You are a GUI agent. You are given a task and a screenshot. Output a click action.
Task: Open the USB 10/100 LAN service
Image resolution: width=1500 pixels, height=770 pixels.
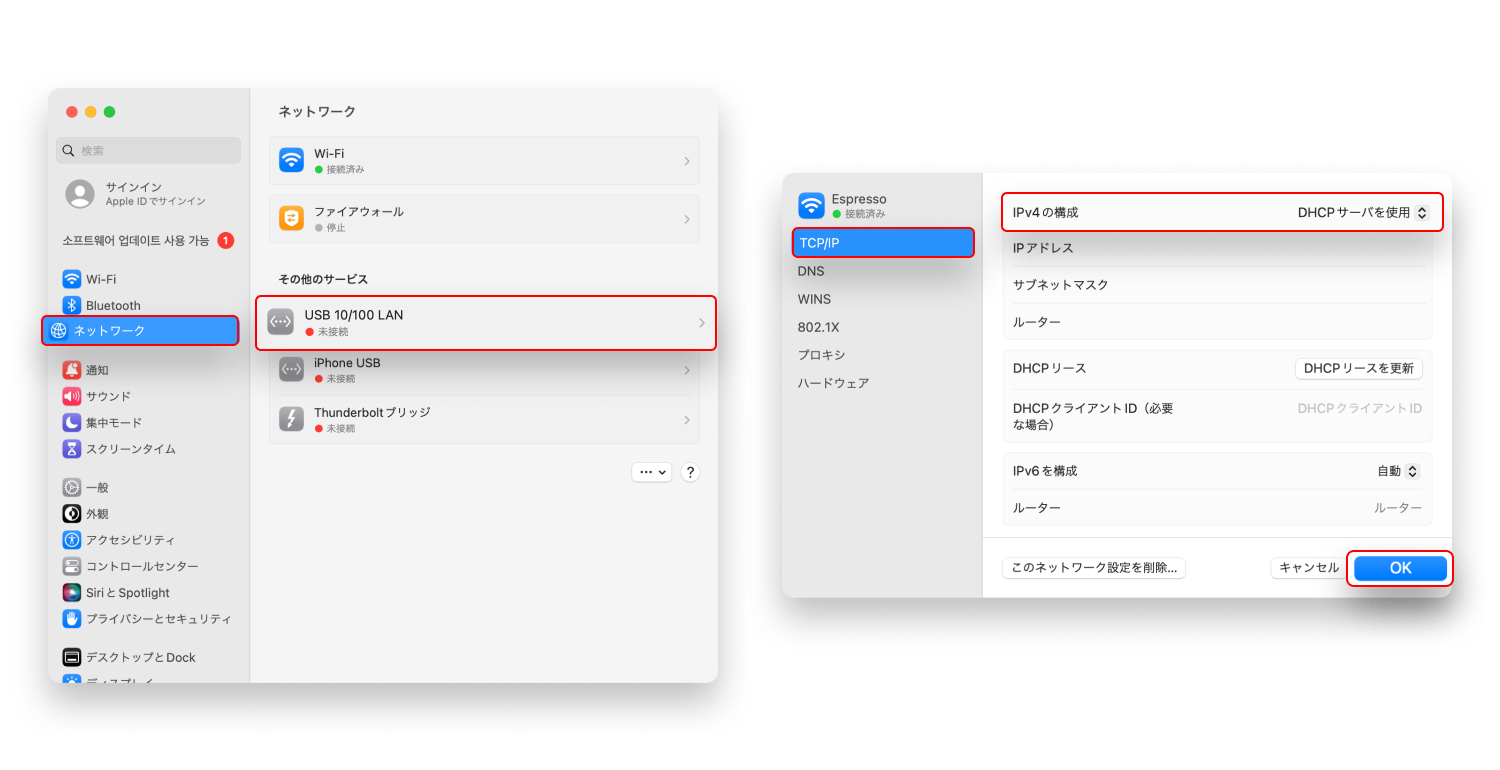485,323
